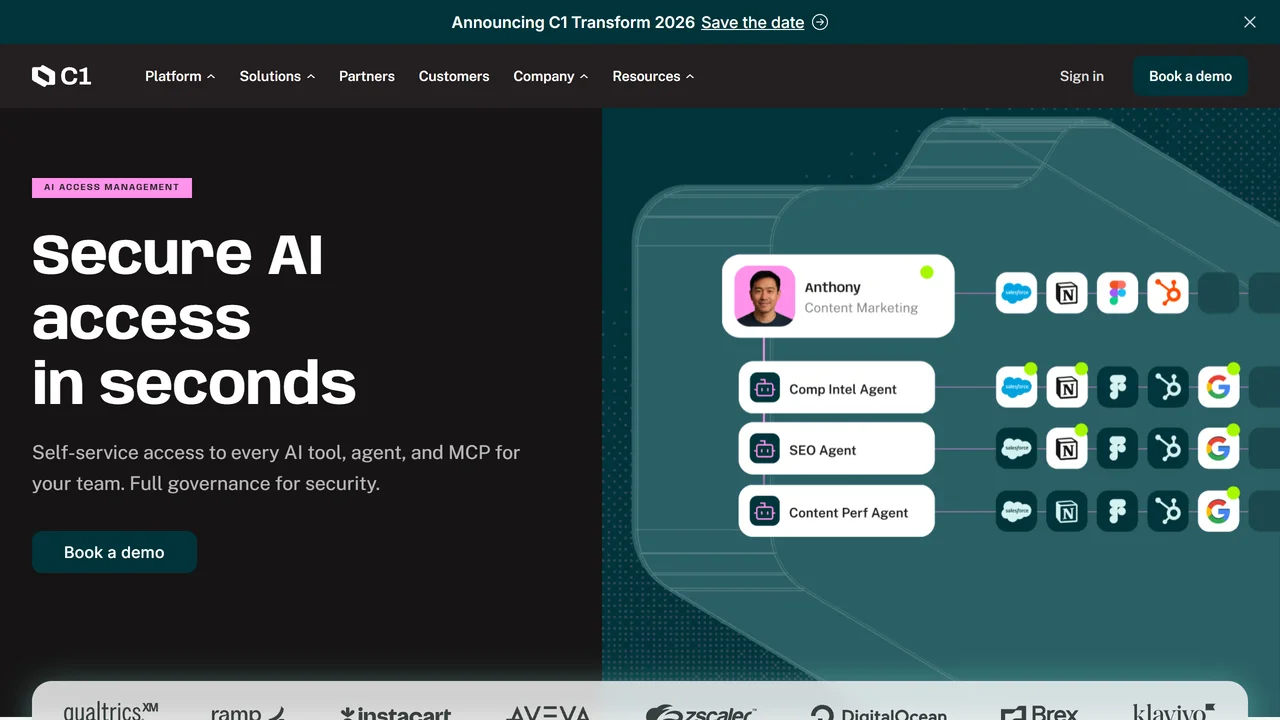
Task: Click the AI ACCESS MANAGEMENT badge
Action: [112, 187]
